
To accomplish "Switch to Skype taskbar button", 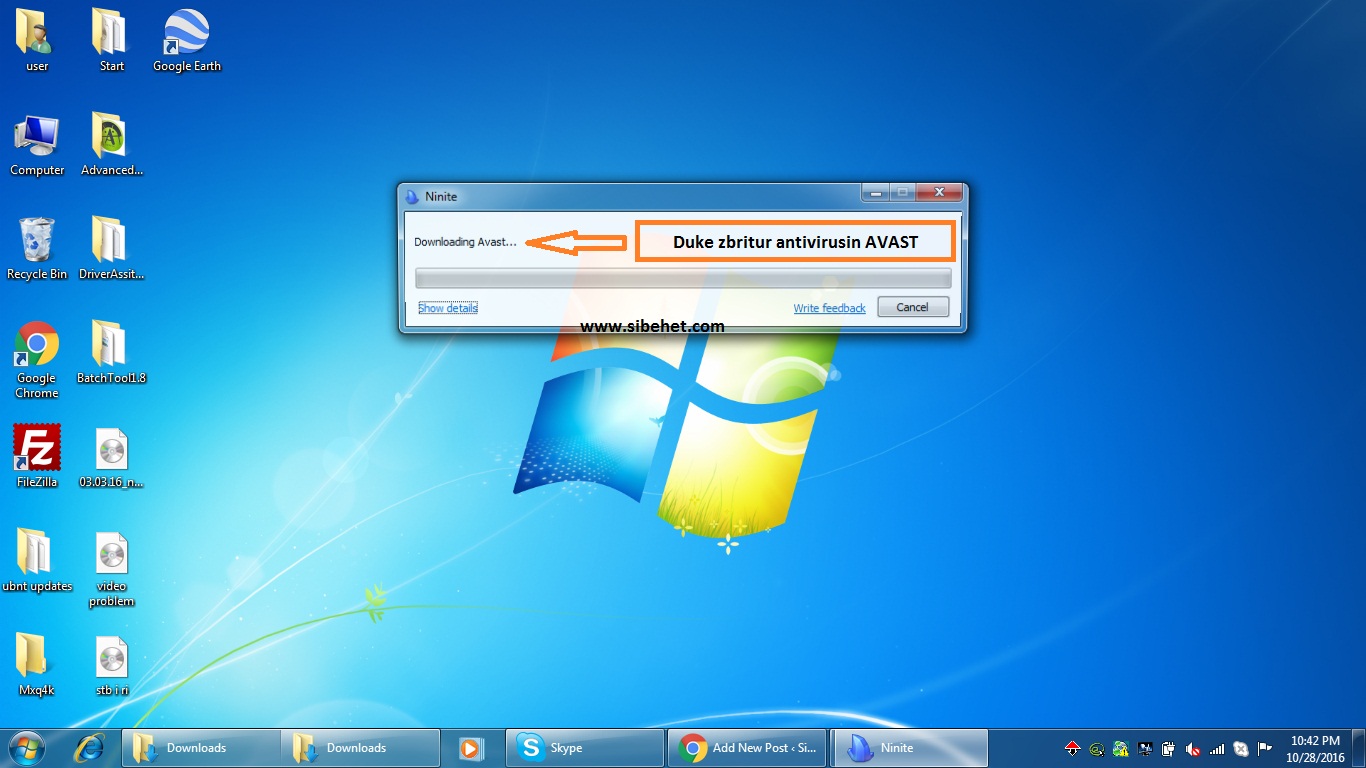I will 585,748.
